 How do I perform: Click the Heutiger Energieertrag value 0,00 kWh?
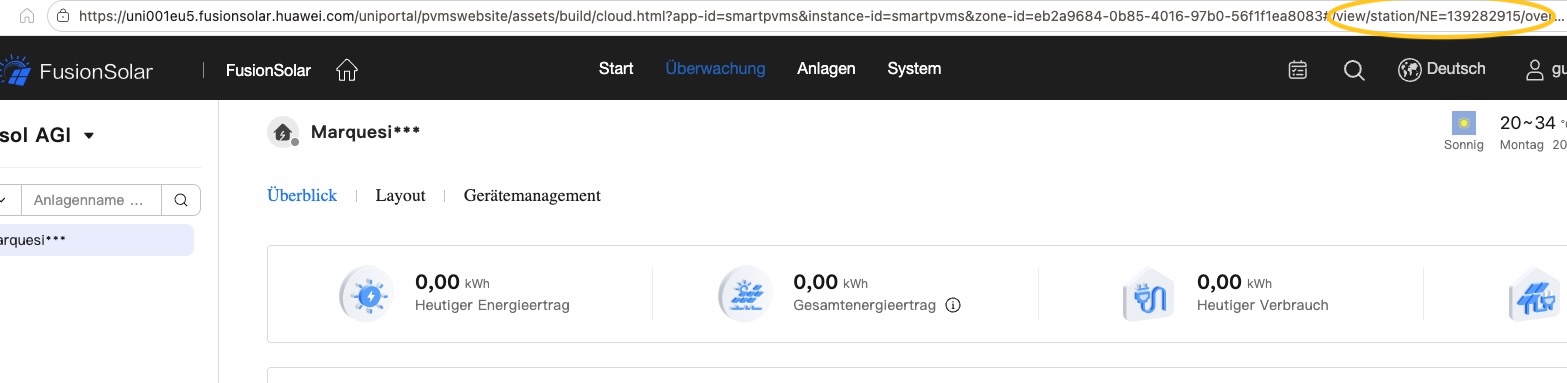(452, 283)
